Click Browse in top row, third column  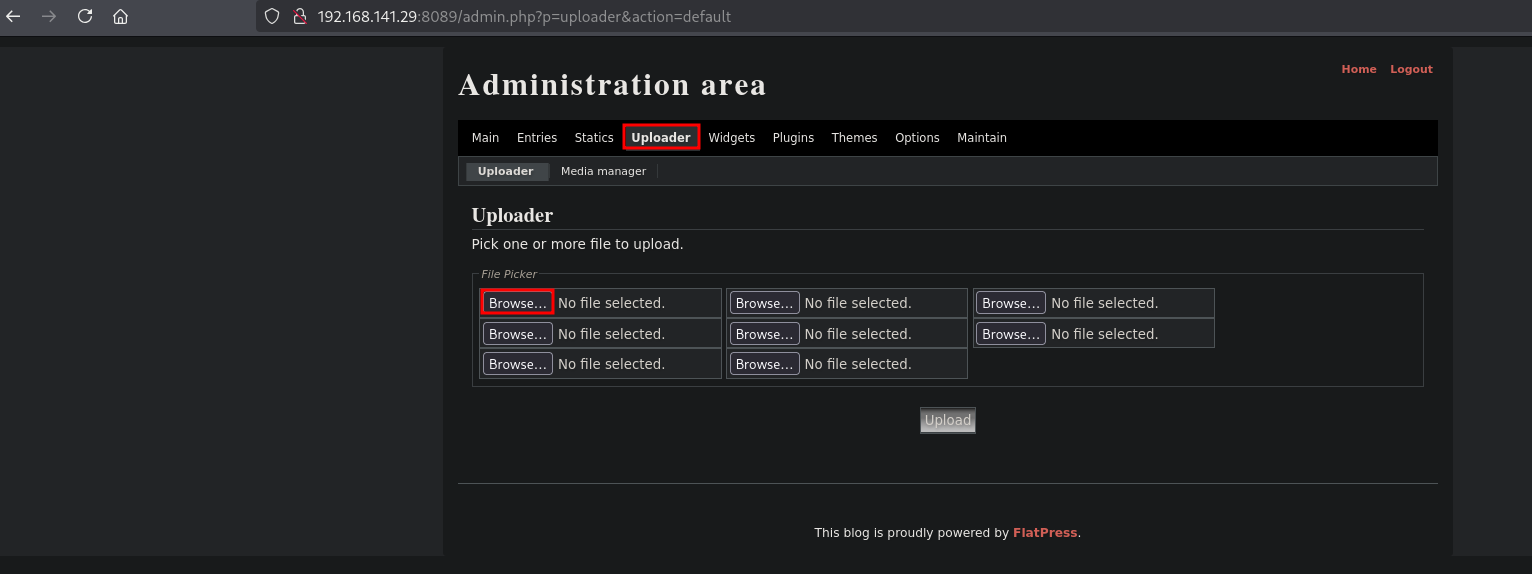(x=1010, y=303)
